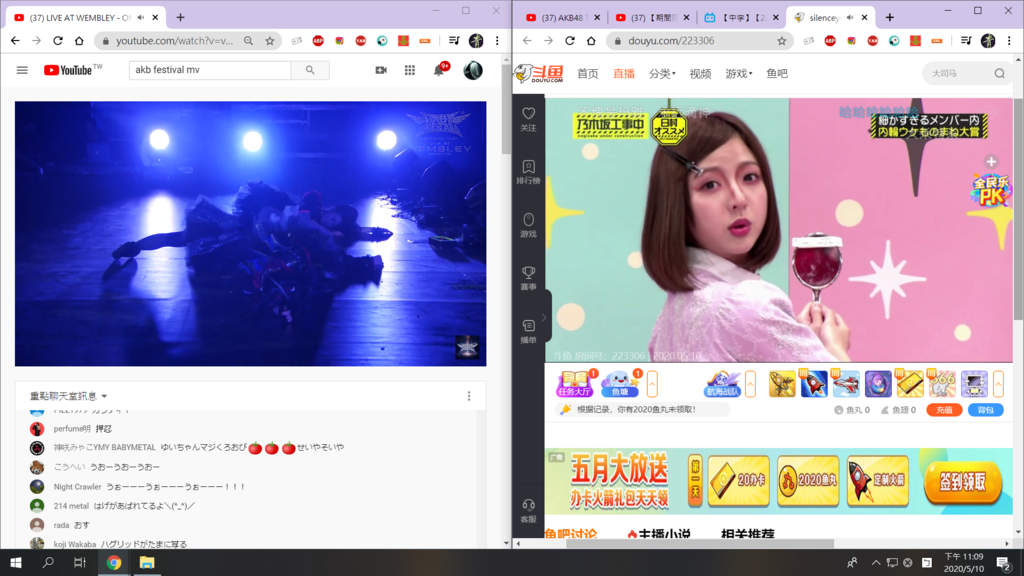Click the orange 充值 recharge button
The height and width of the screenshot is (576, 1024).
[x=944, y=410]
